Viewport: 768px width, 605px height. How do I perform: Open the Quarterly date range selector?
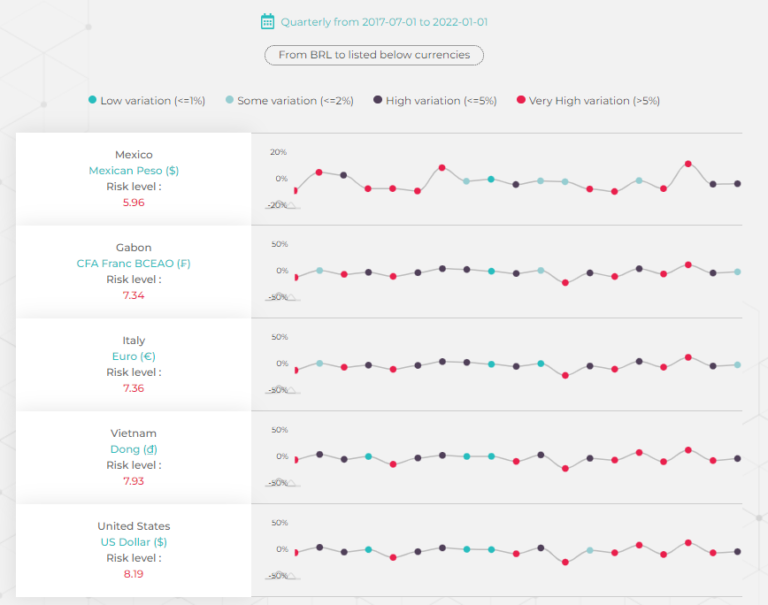click(383, 21)
